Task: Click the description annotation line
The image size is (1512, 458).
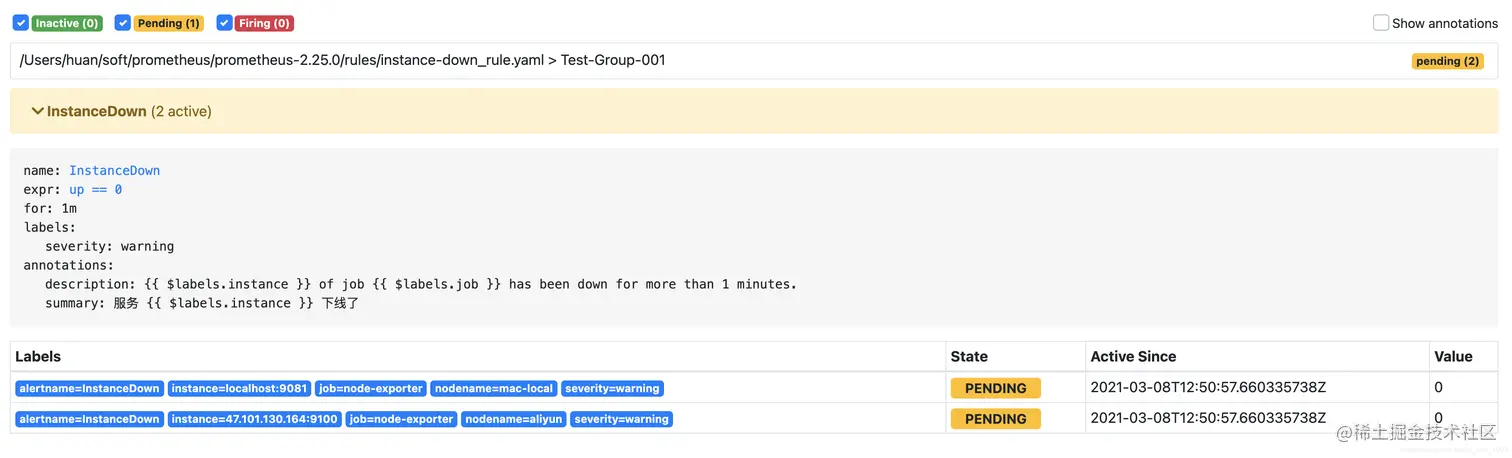Action: coord(421,284)
